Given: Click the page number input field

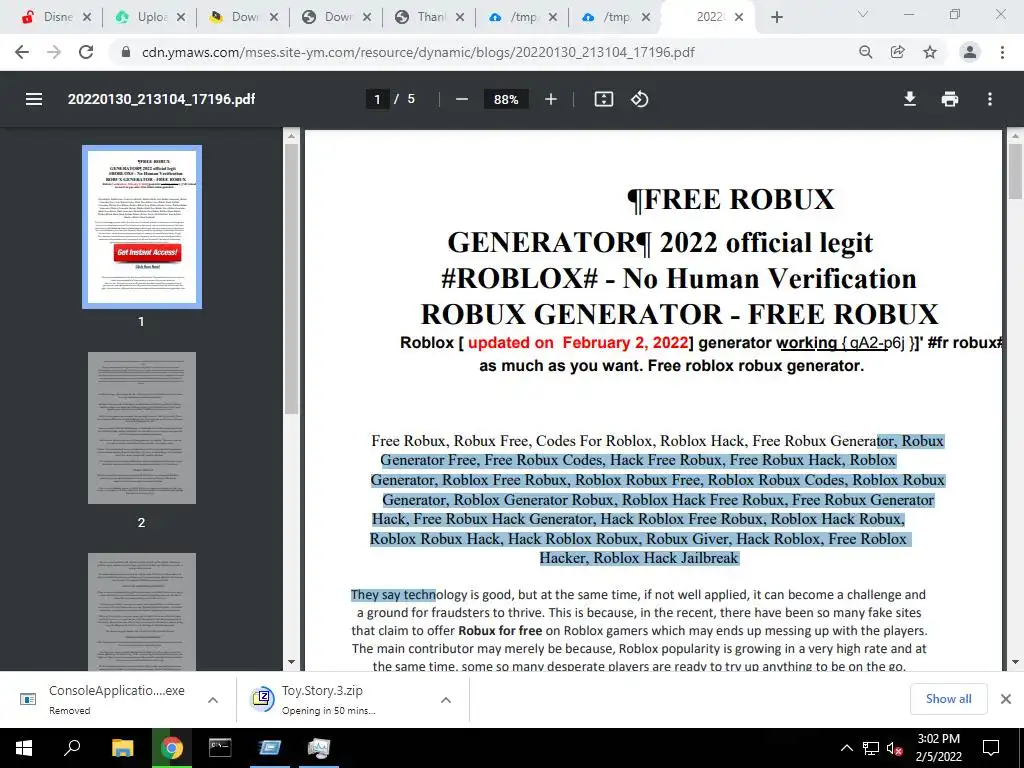Looking at the screenshot, I should [377, 99].
